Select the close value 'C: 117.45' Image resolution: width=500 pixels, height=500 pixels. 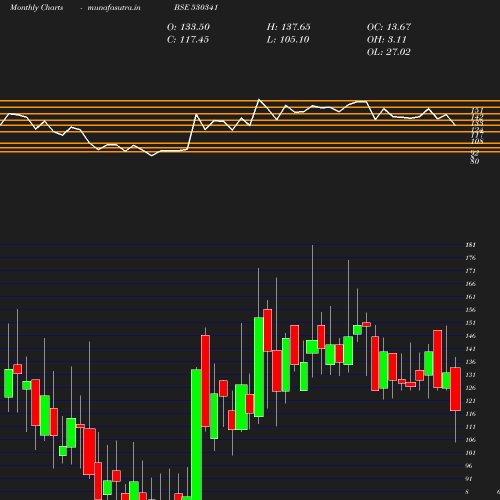tap(188, 40)
